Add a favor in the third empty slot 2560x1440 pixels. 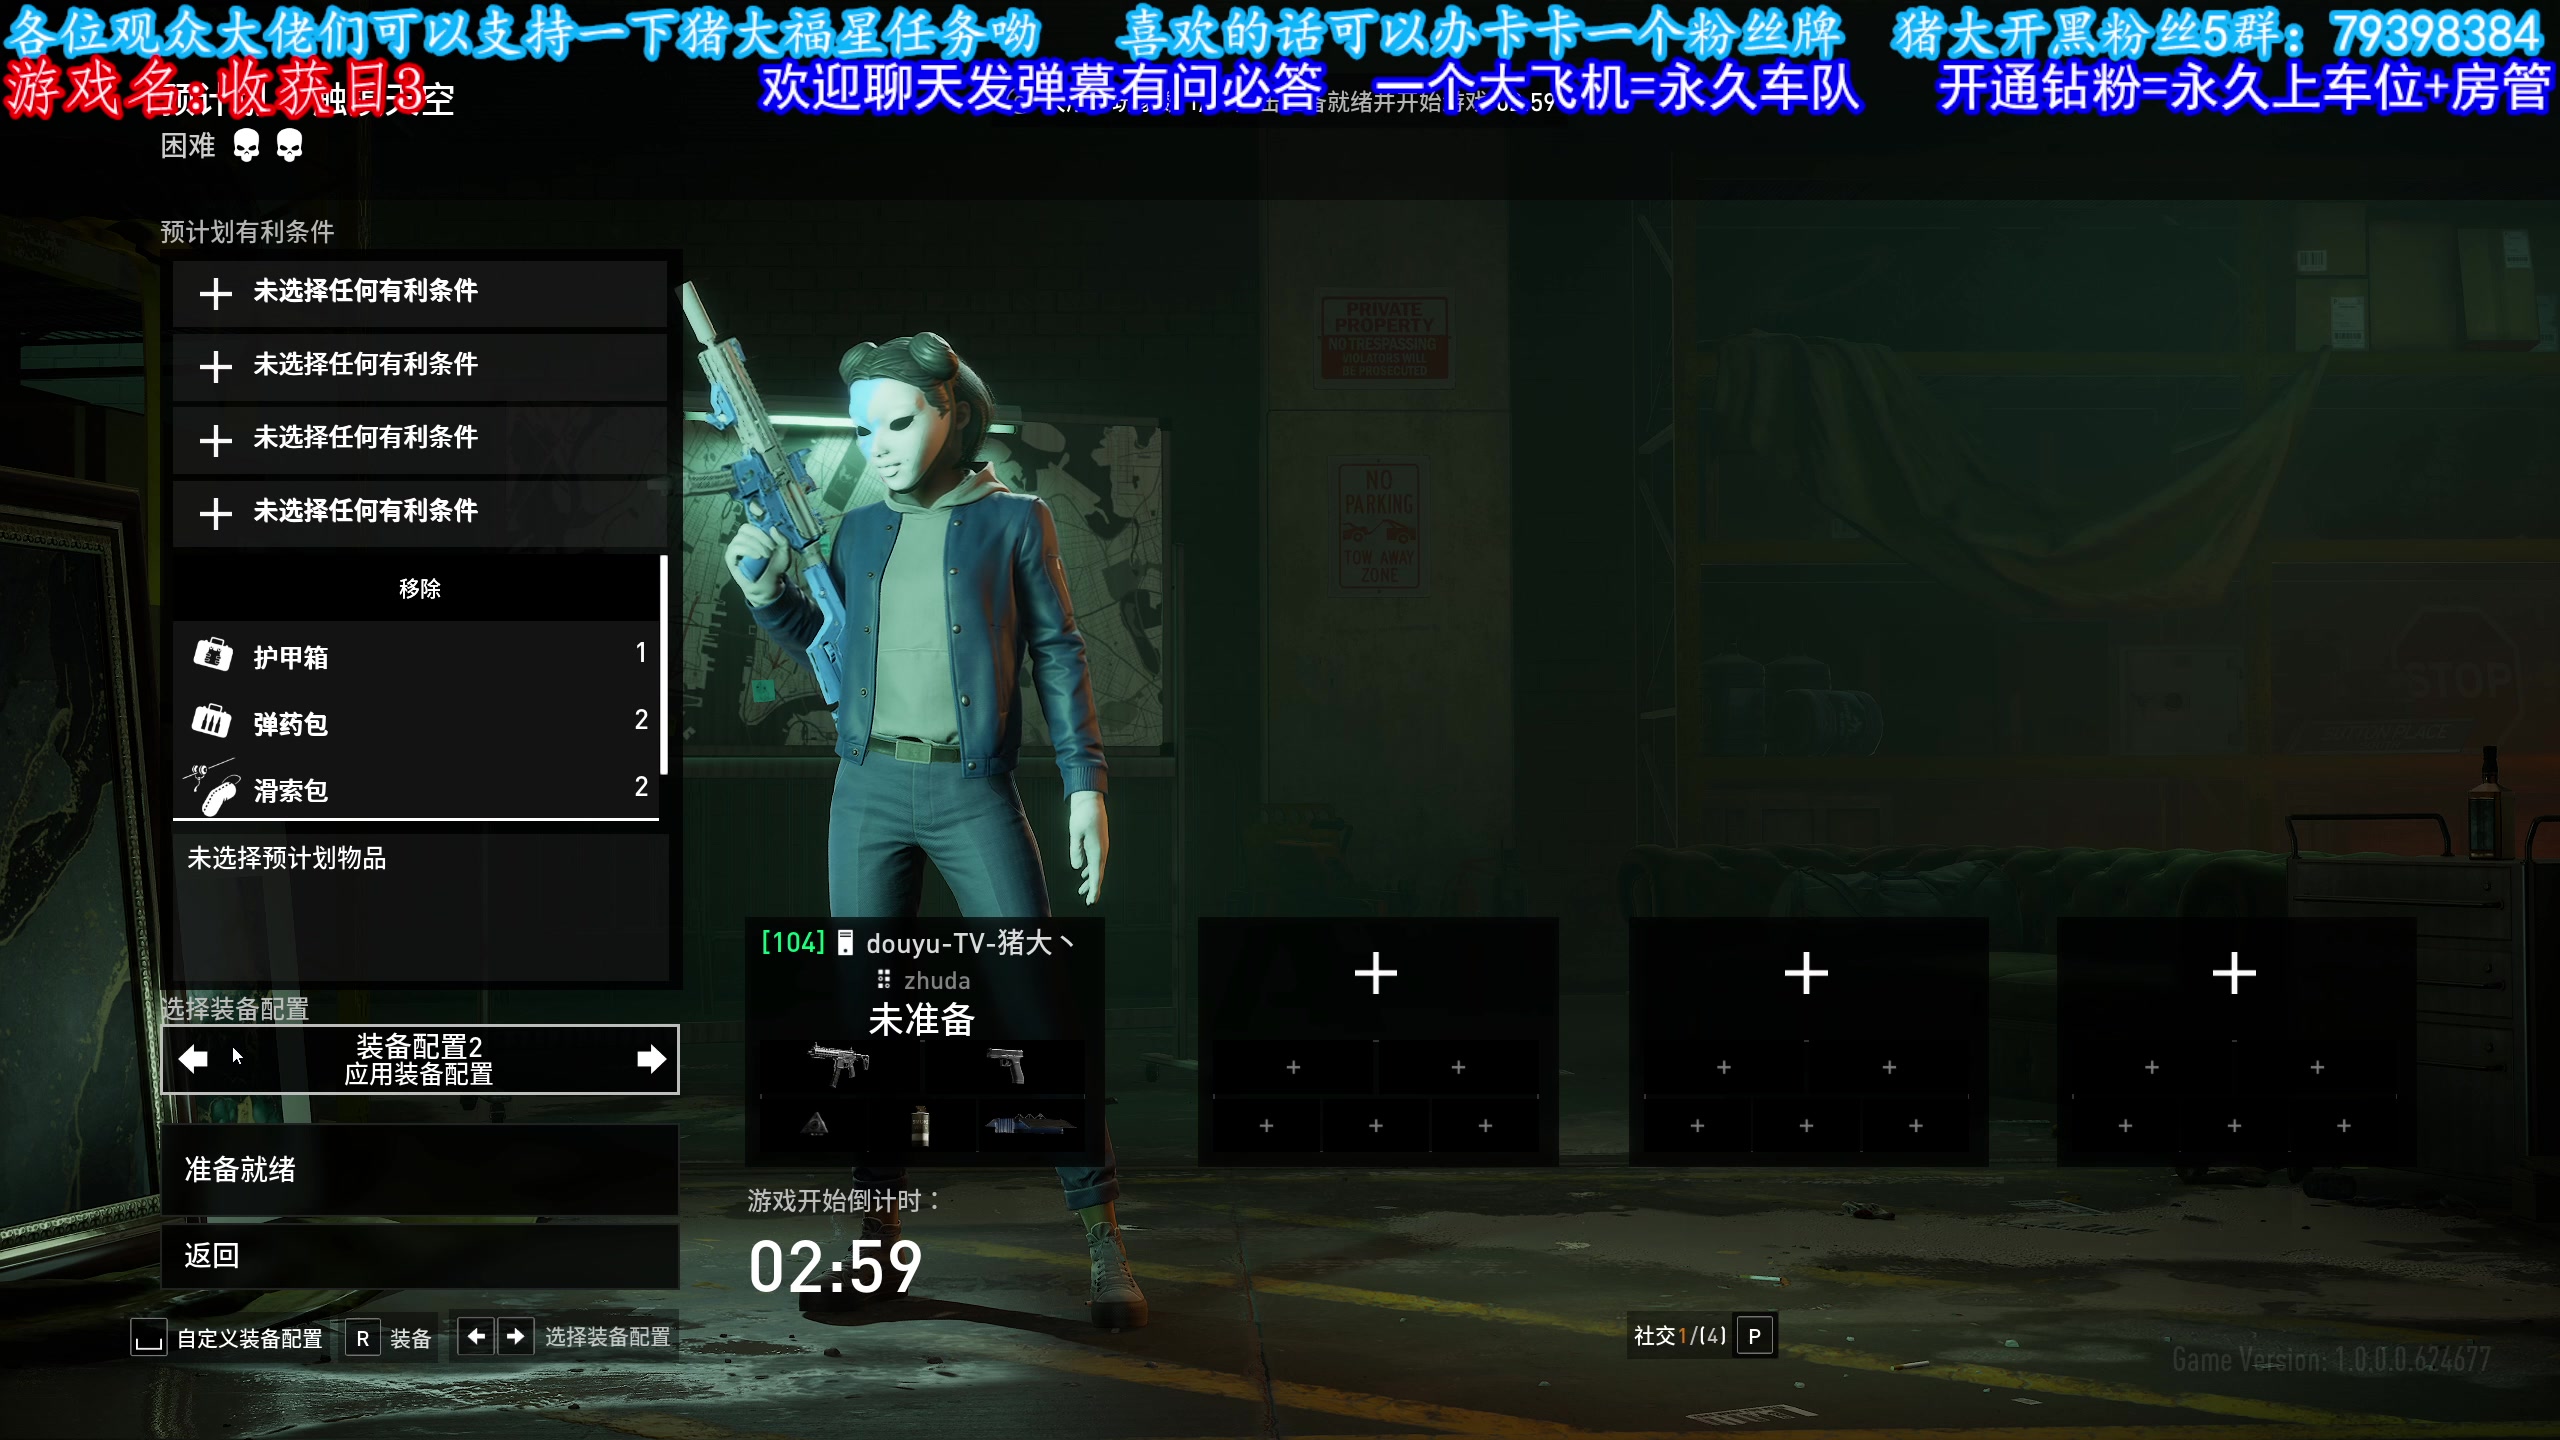point(419,439)
